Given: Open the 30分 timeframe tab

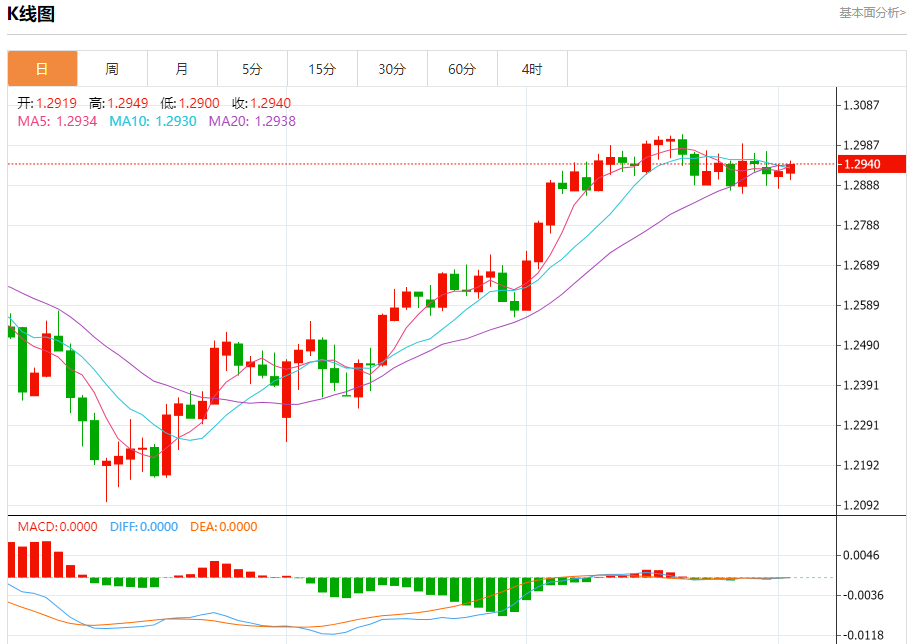Looking at the screenshot, I should click(392, 69).
